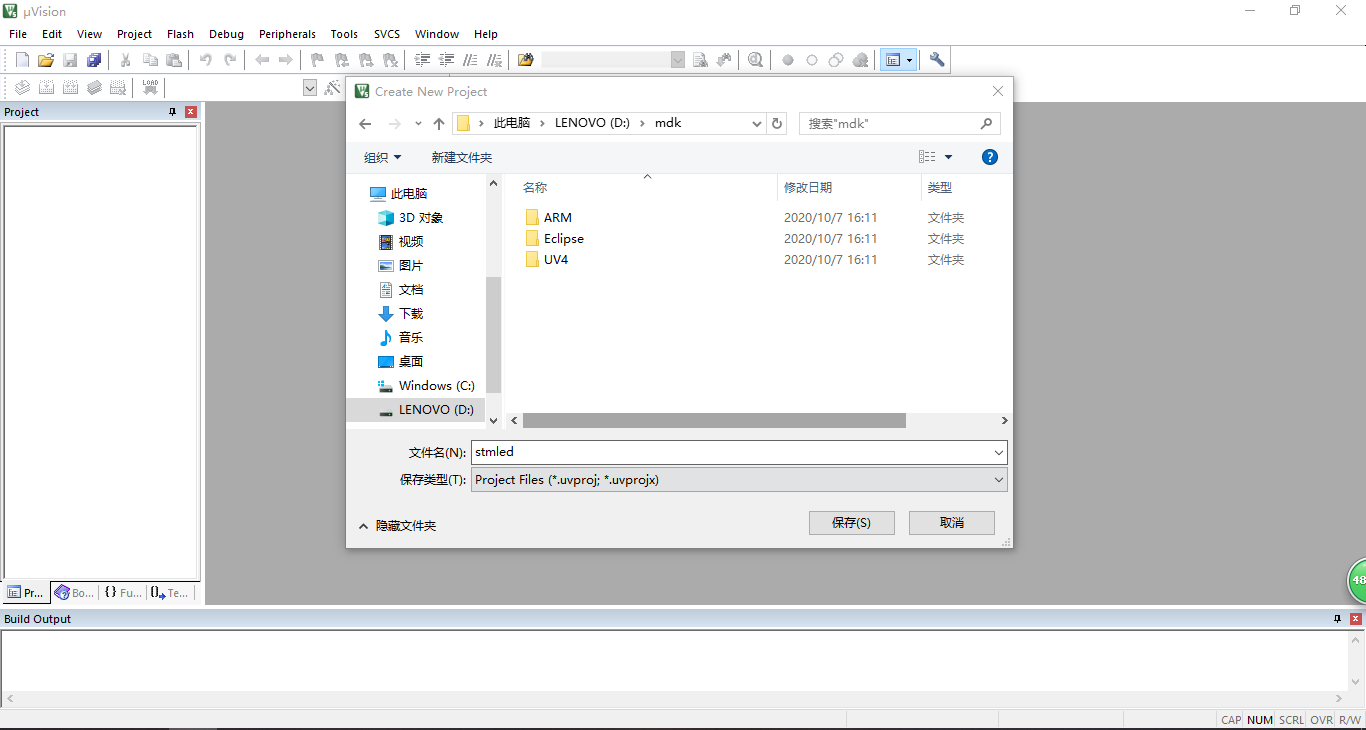Open the find text combo box dropdown
Screen dimensions: 1366x730
tap(678, 60)
